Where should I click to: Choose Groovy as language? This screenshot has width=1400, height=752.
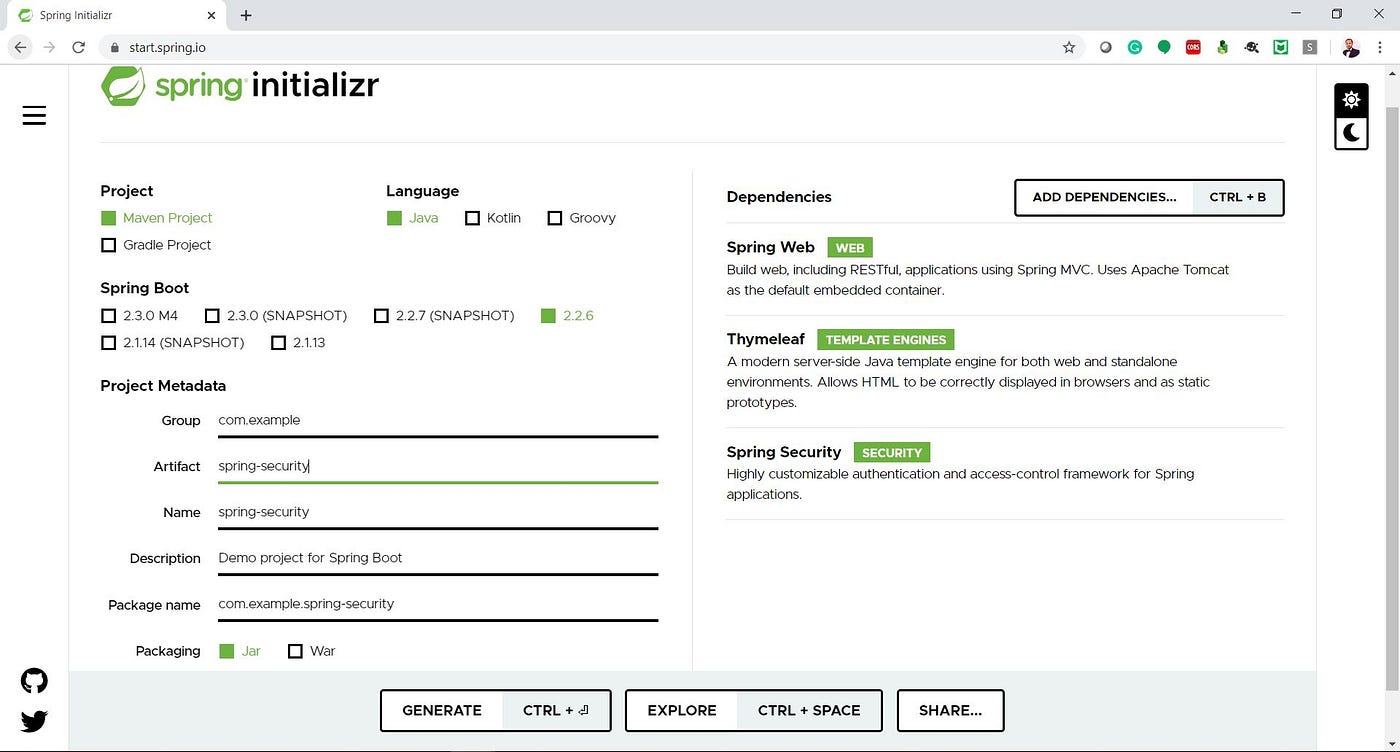582,218
